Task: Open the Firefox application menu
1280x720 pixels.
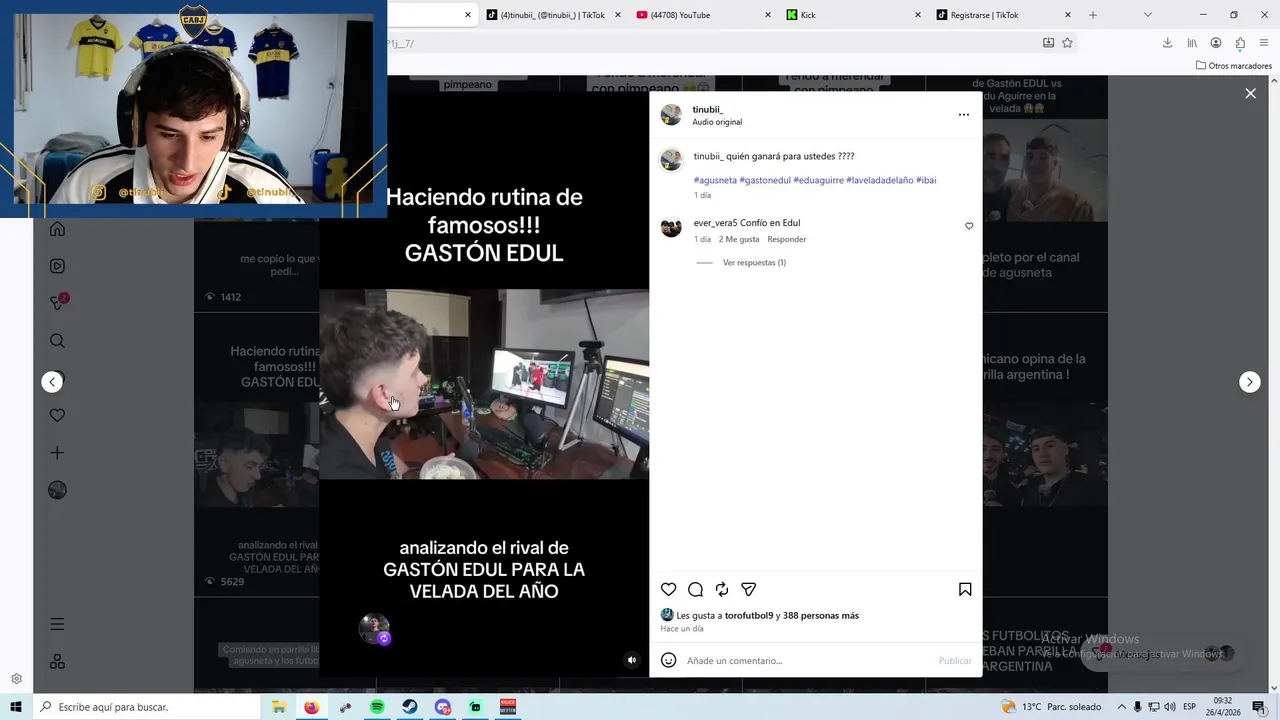Action: click(1264, 43)
